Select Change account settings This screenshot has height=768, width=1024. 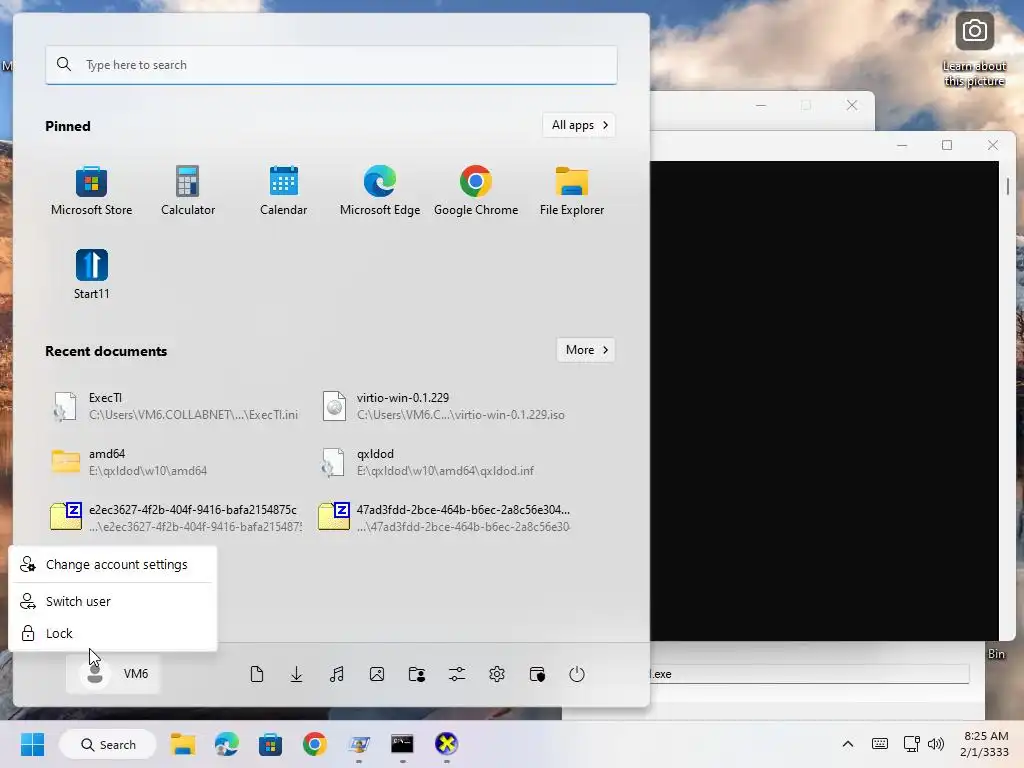pos(112,564)
